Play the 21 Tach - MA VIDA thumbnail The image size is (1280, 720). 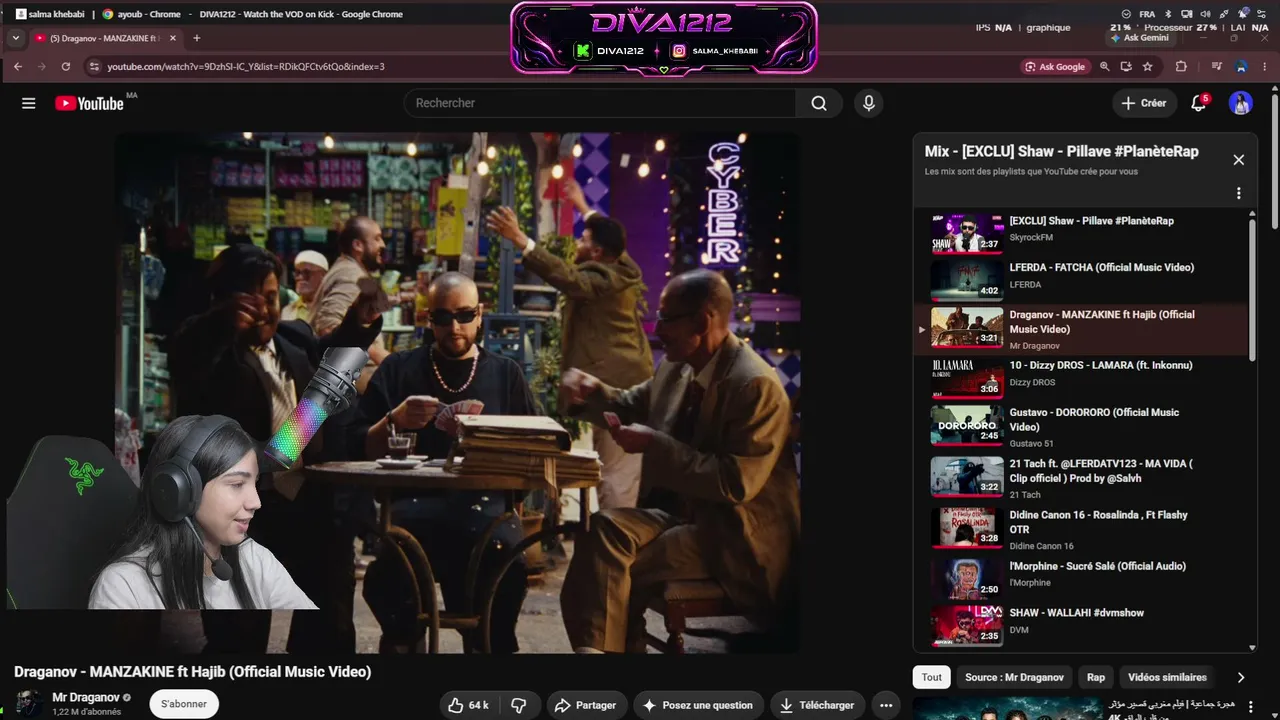[x=967, y=476]
